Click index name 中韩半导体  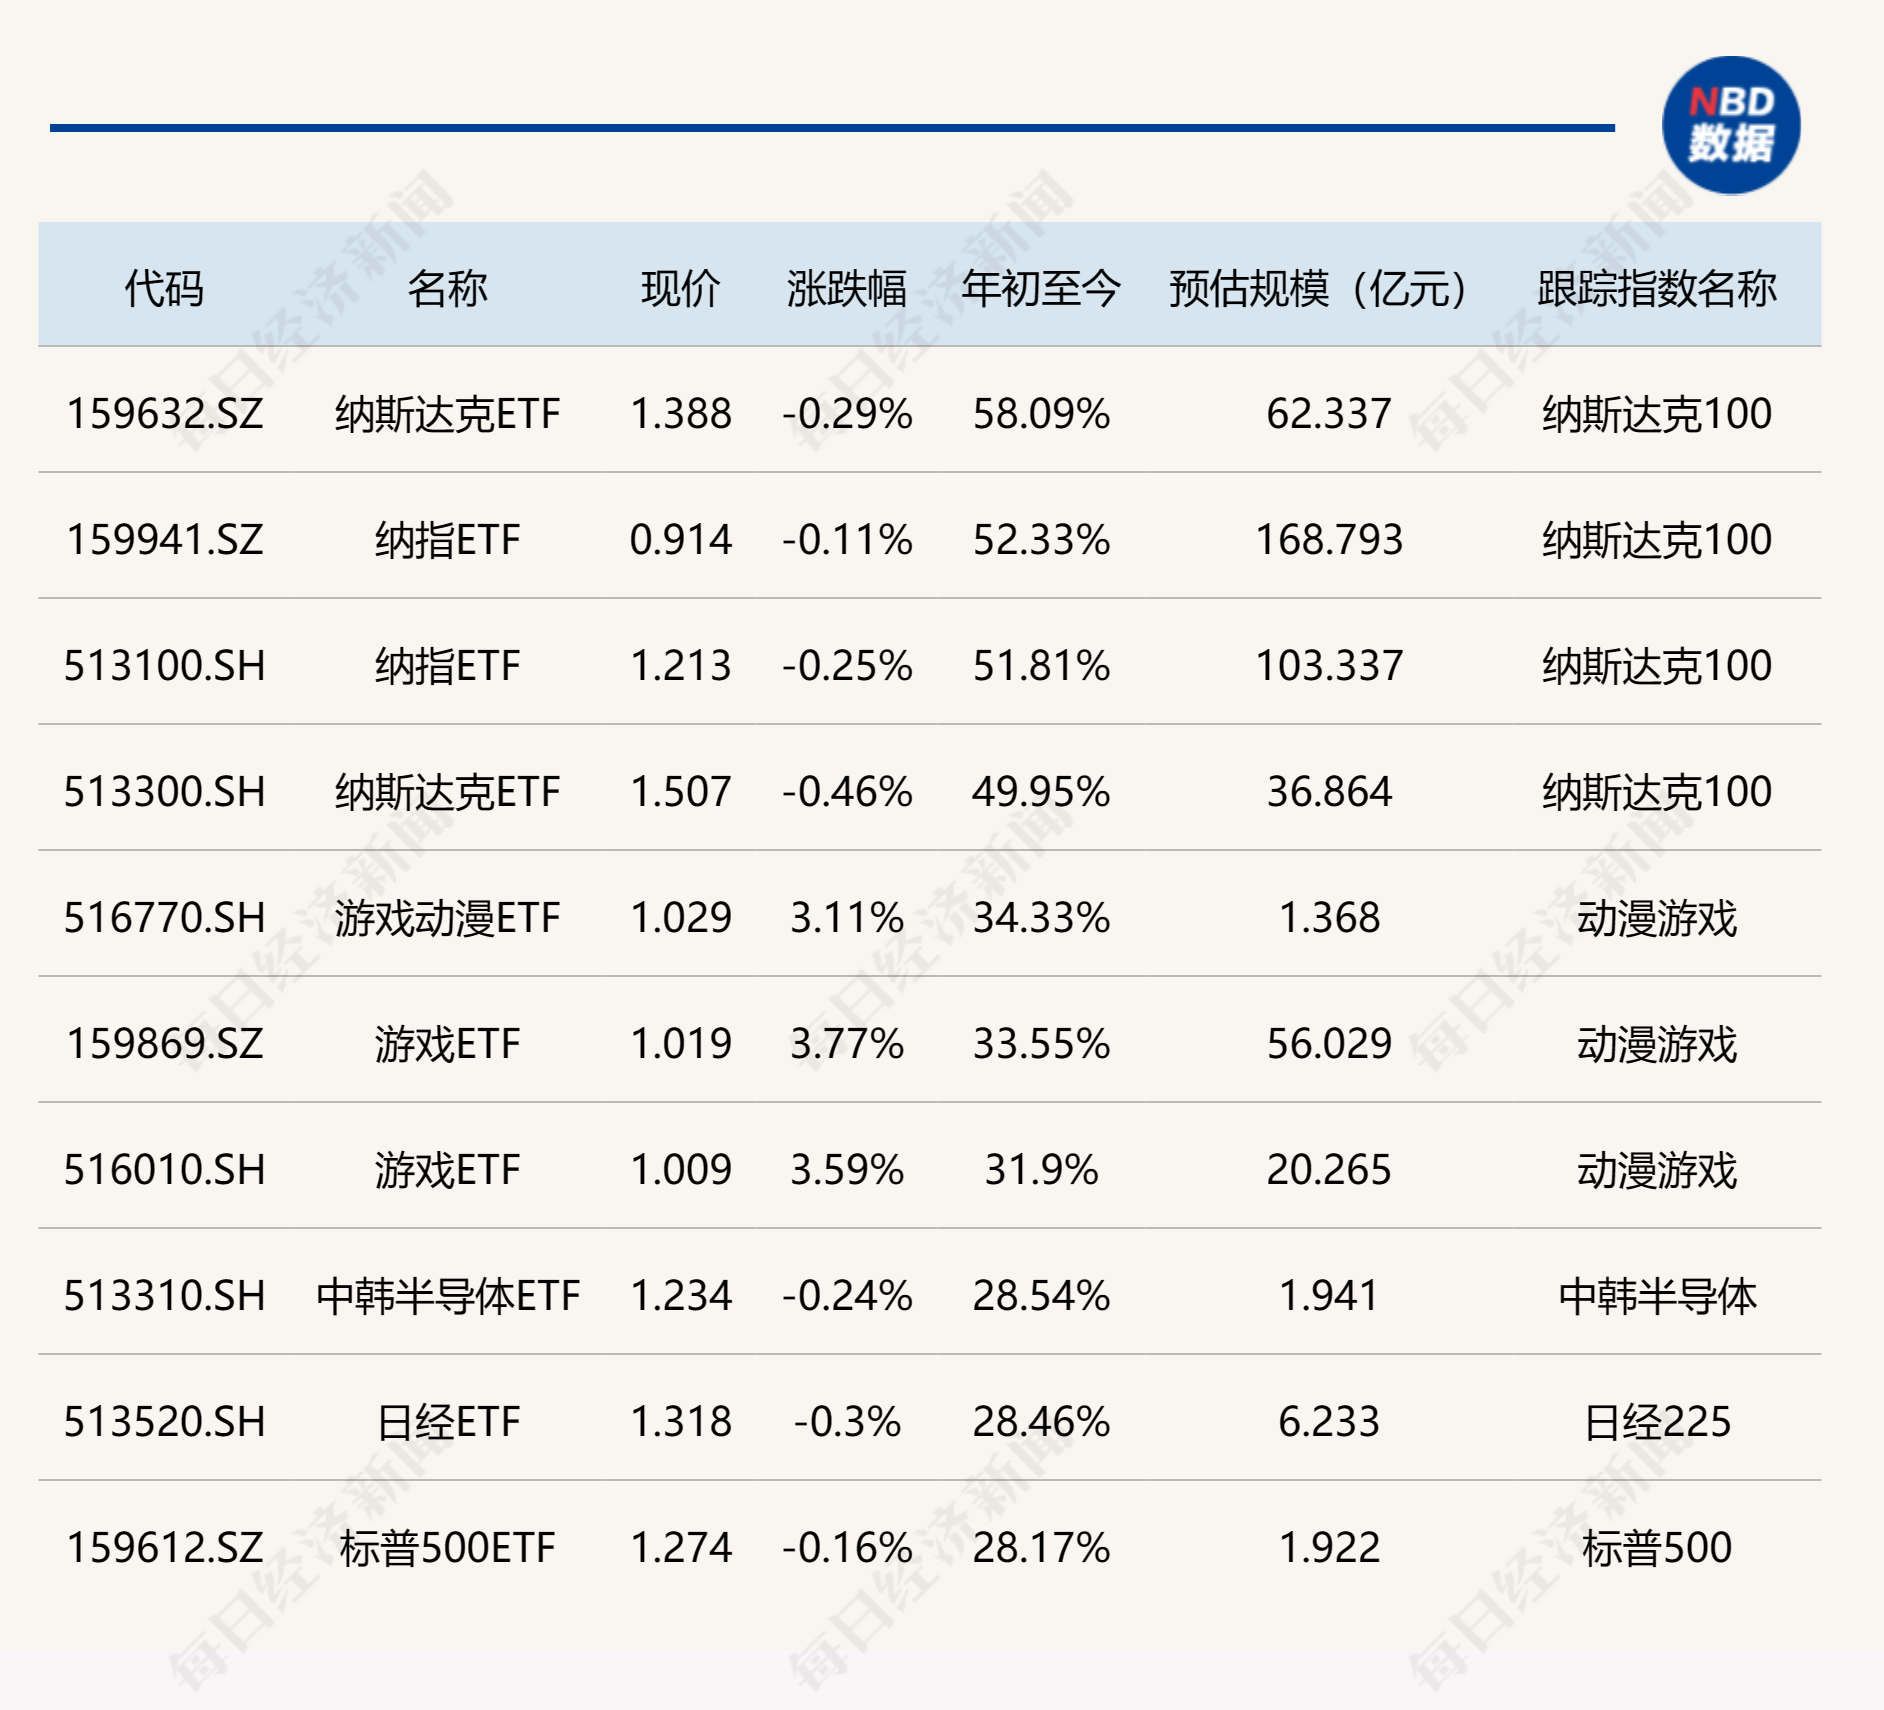pos(1657,1296)
